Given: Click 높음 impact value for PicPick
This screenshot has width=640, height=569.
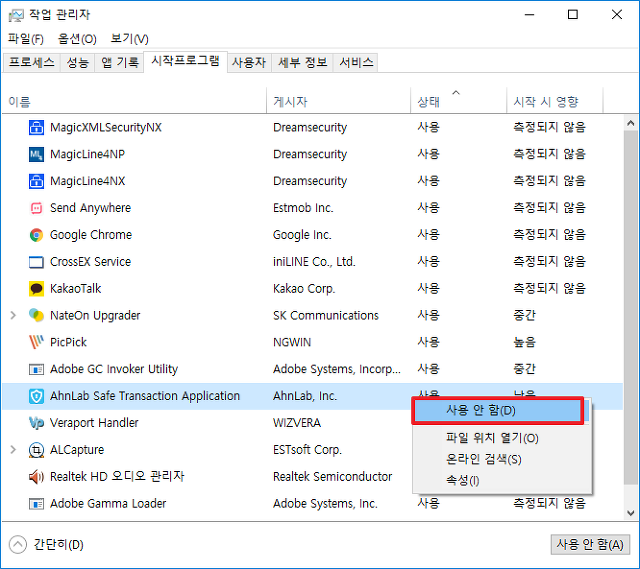Looking at the screenshot, I should (524, 342).
